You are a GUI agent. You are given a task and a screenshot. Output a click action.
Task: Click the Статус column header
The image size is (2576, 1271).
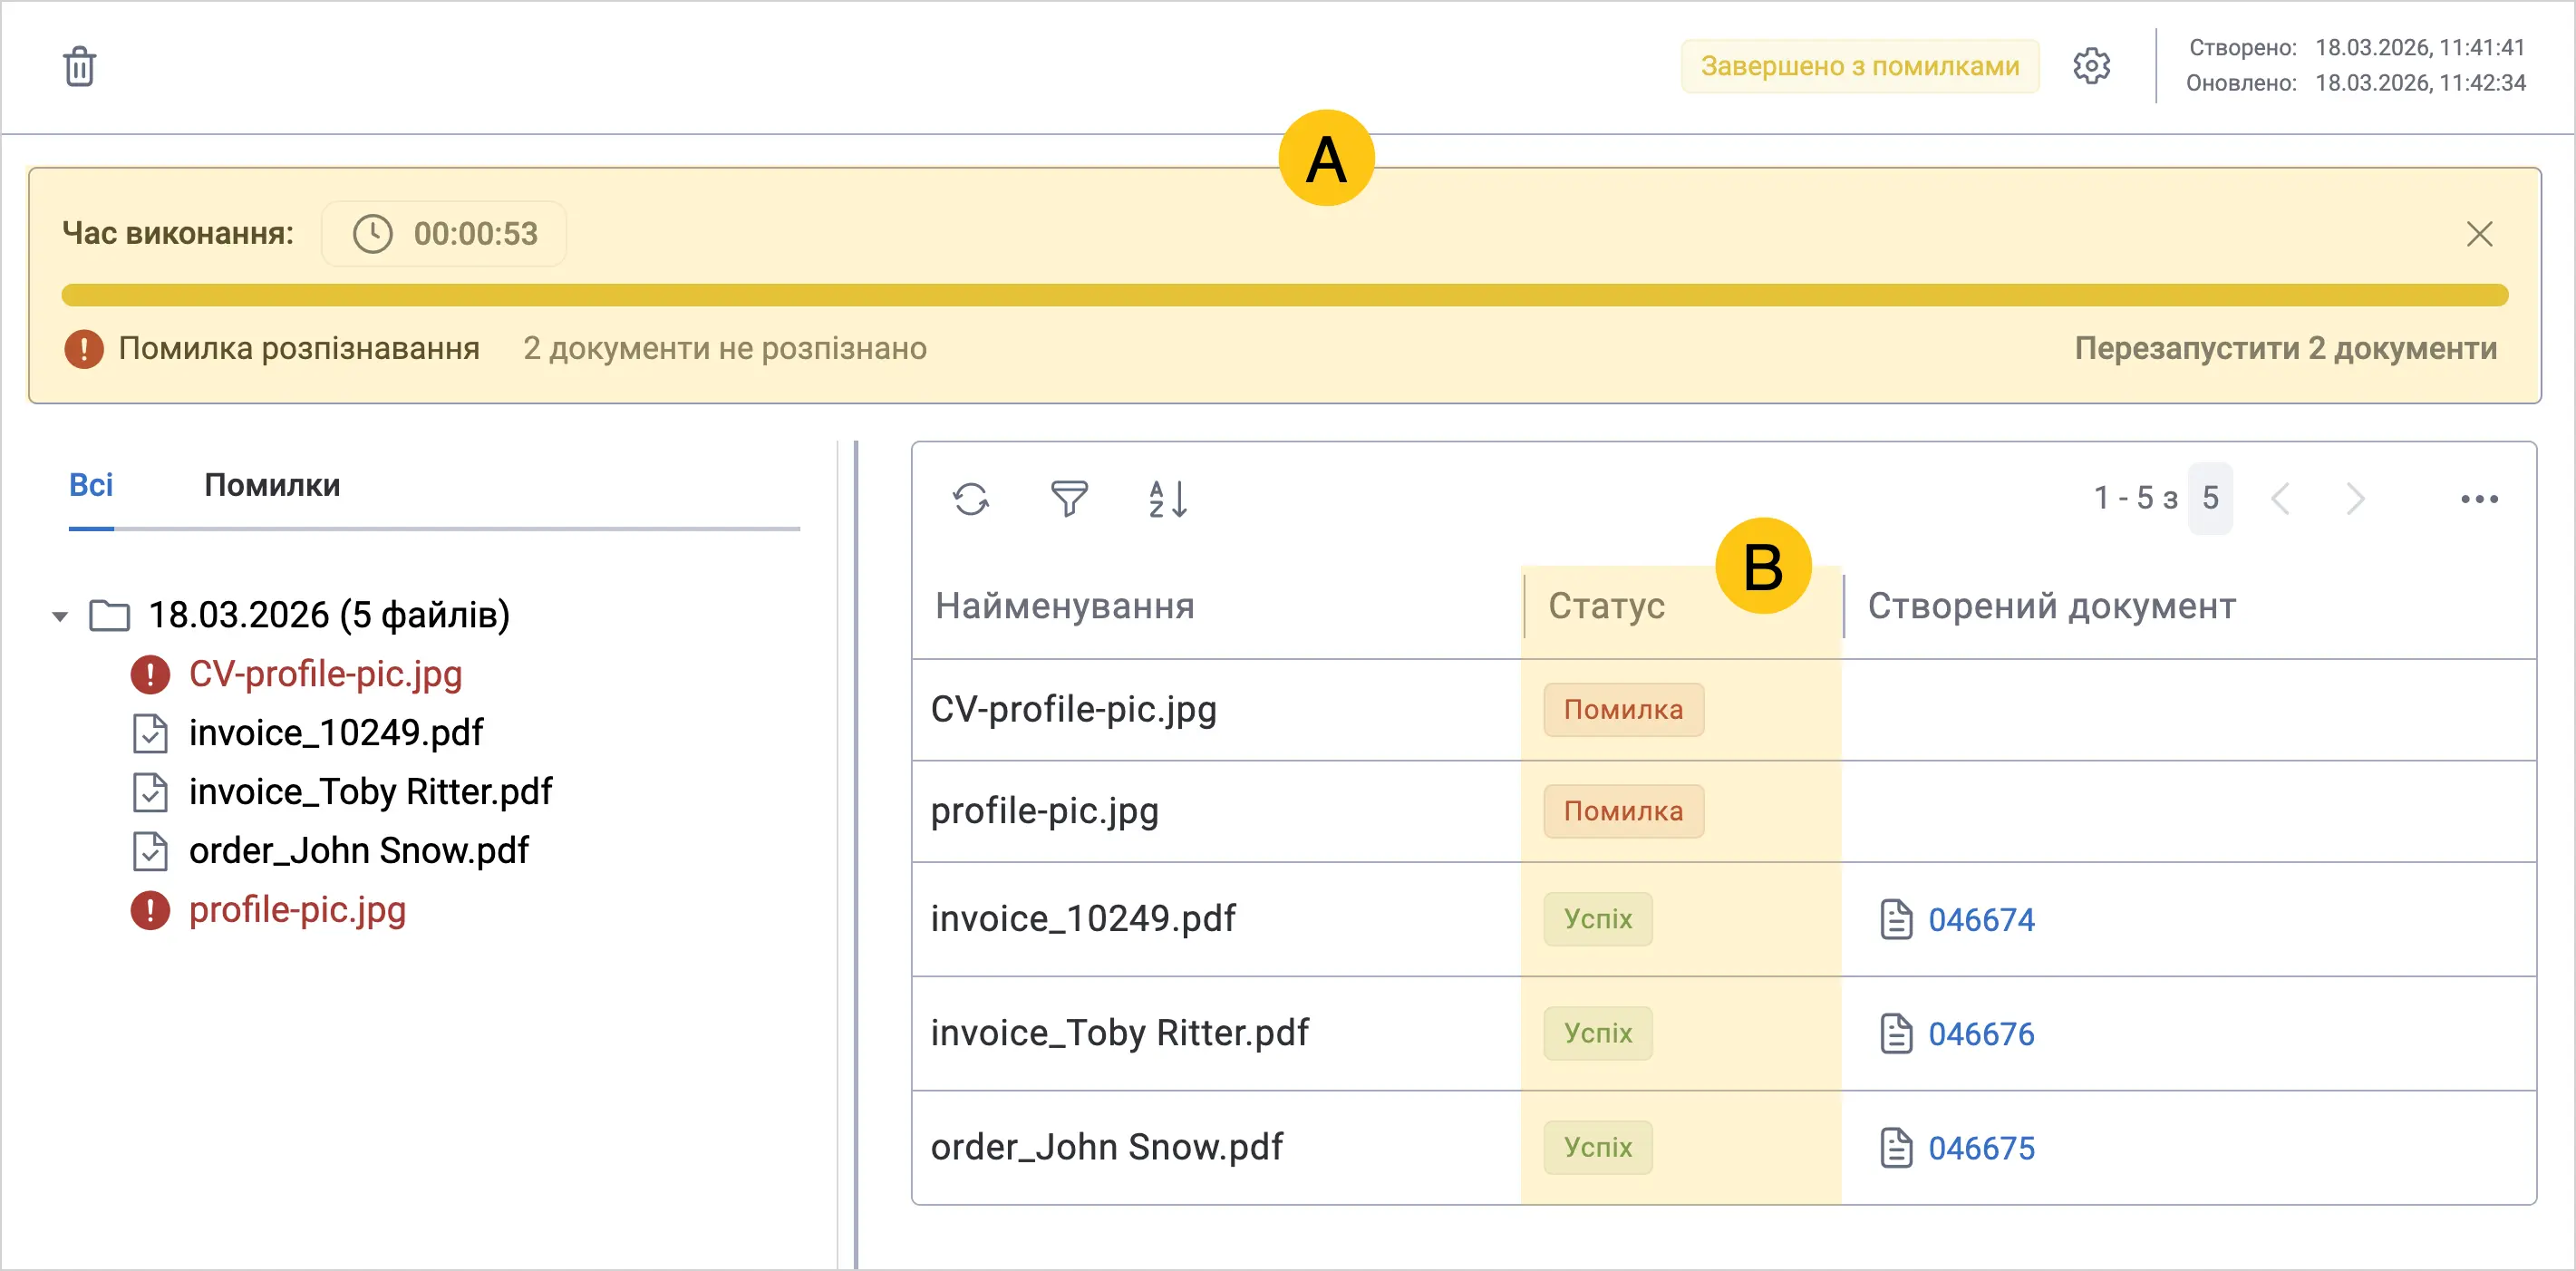pos(1606,606)
